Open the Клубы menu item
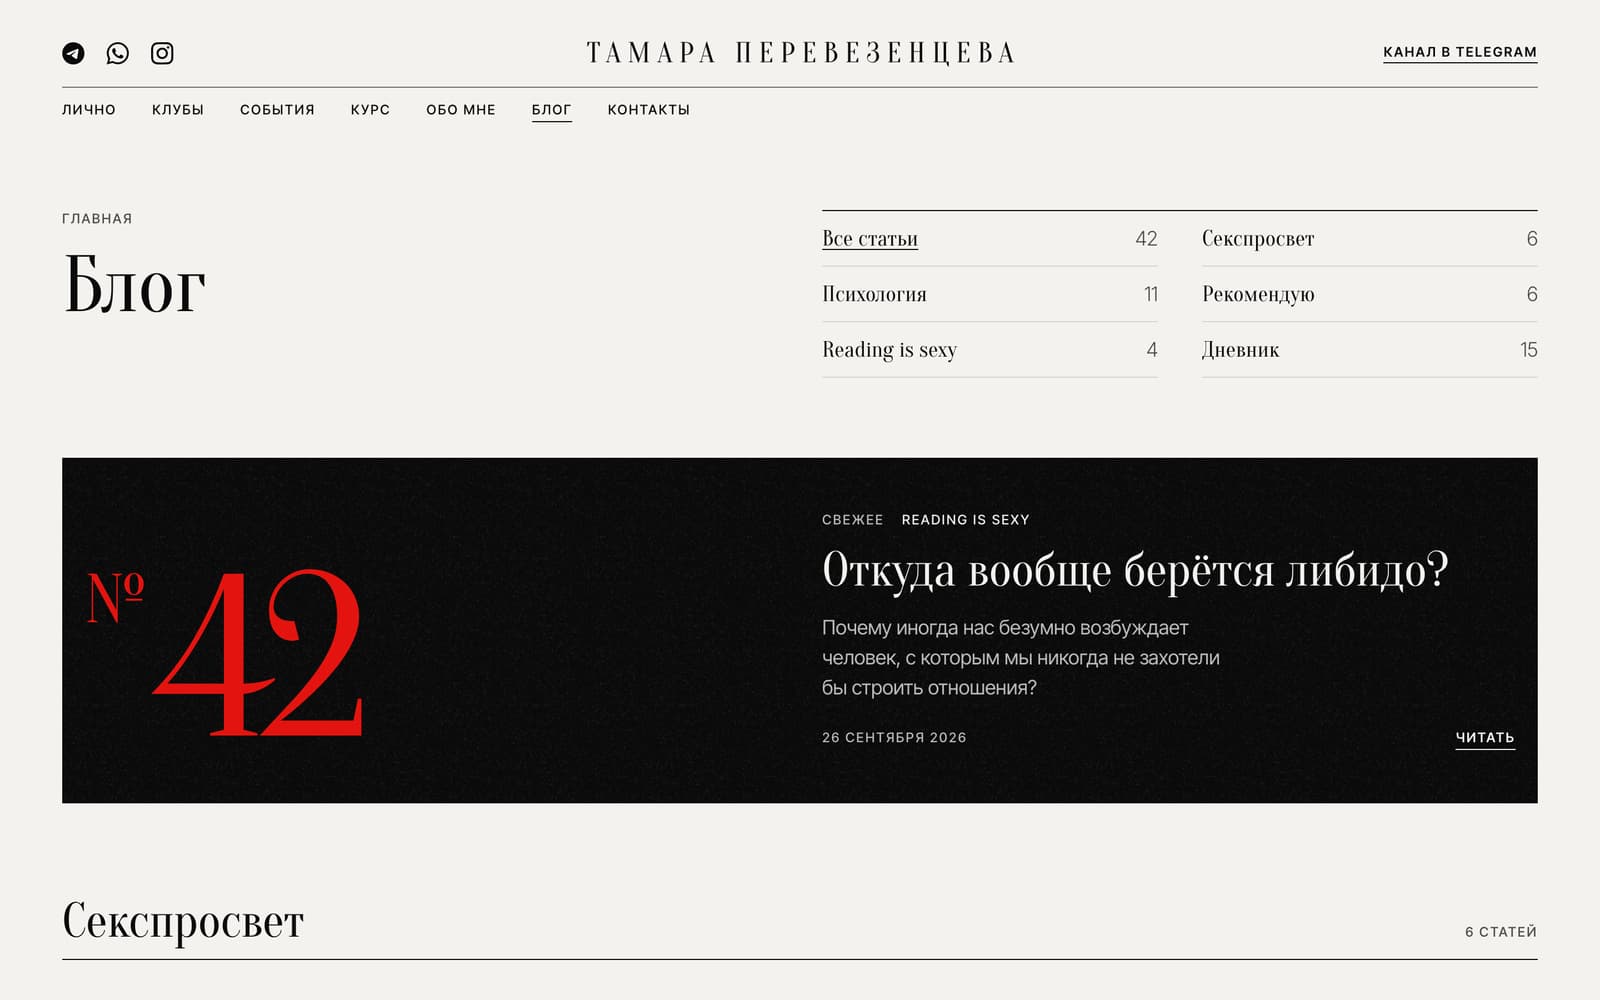The image size is (1600, 1000). [178, 110]
